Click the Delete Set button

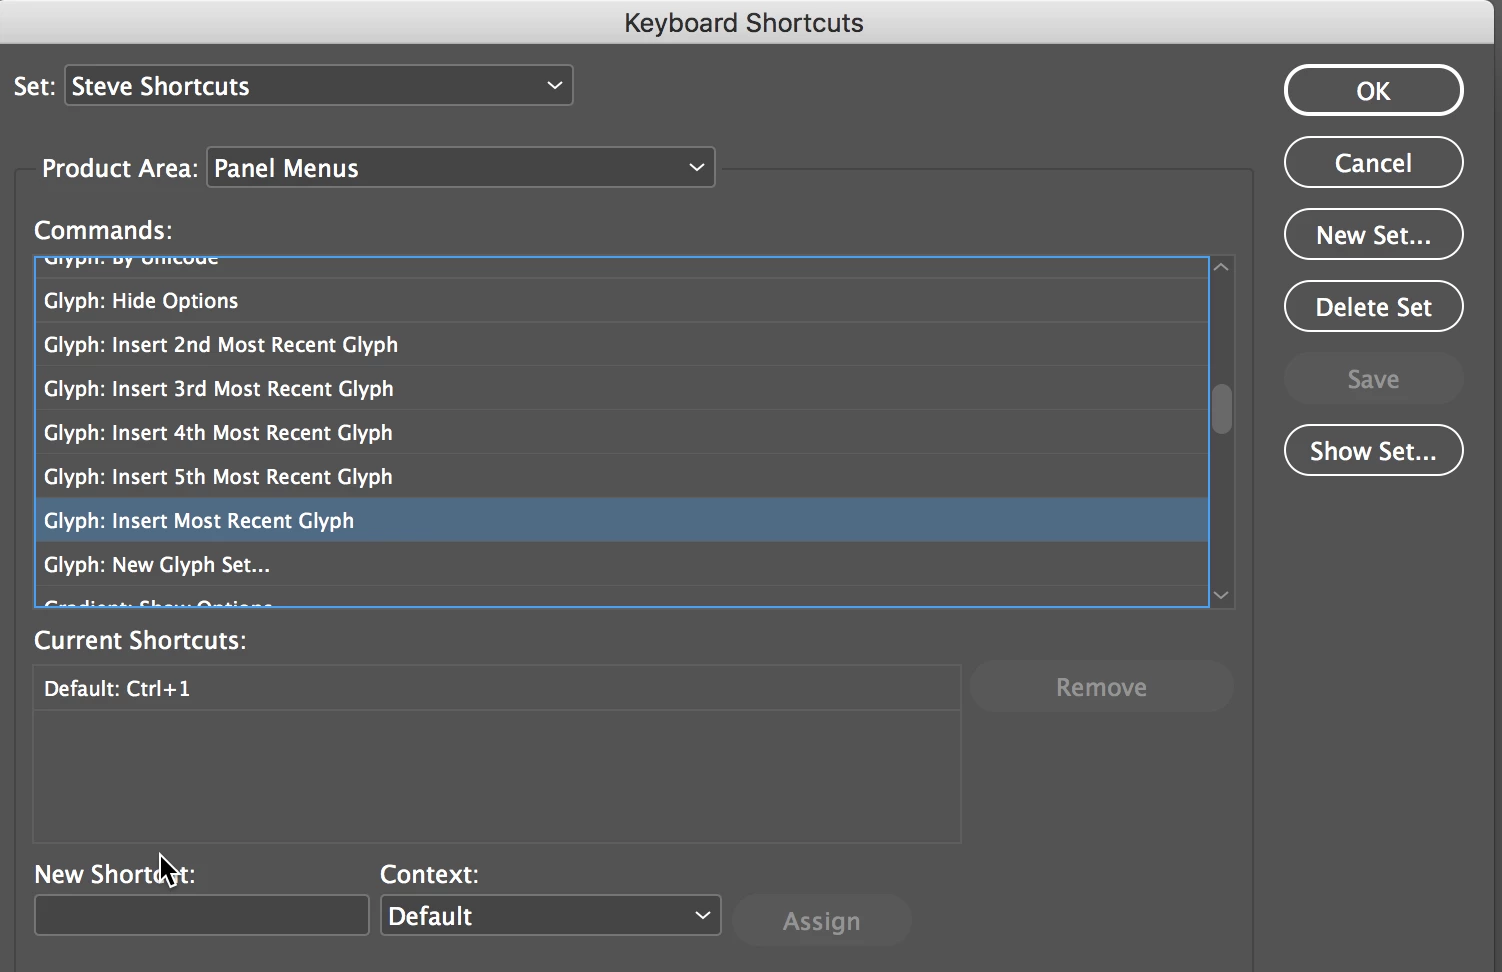(x=1373, y=307)
